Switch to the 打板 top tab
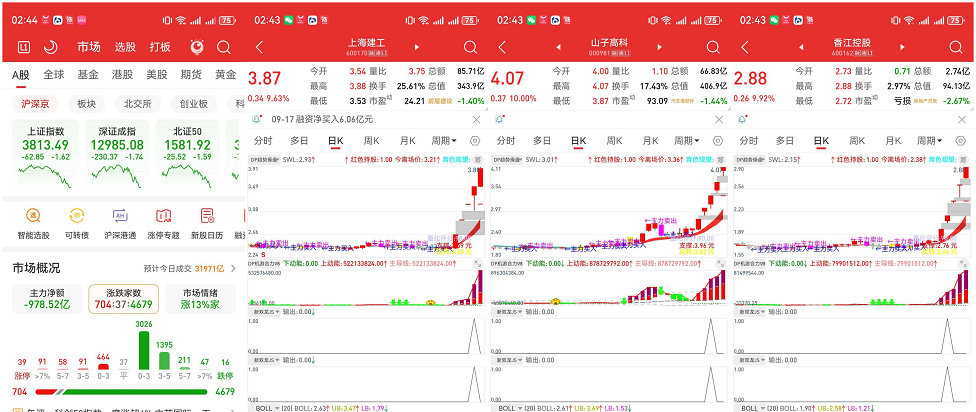976x412 pixels. pyautogui.click(x=160, y=47)
